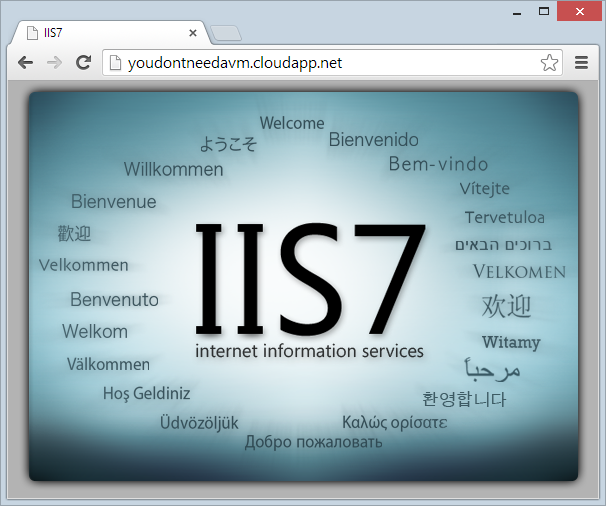606x506 pixels.
Task: Click the "Hoş Geldiniz" text
Action: point(146,394)
